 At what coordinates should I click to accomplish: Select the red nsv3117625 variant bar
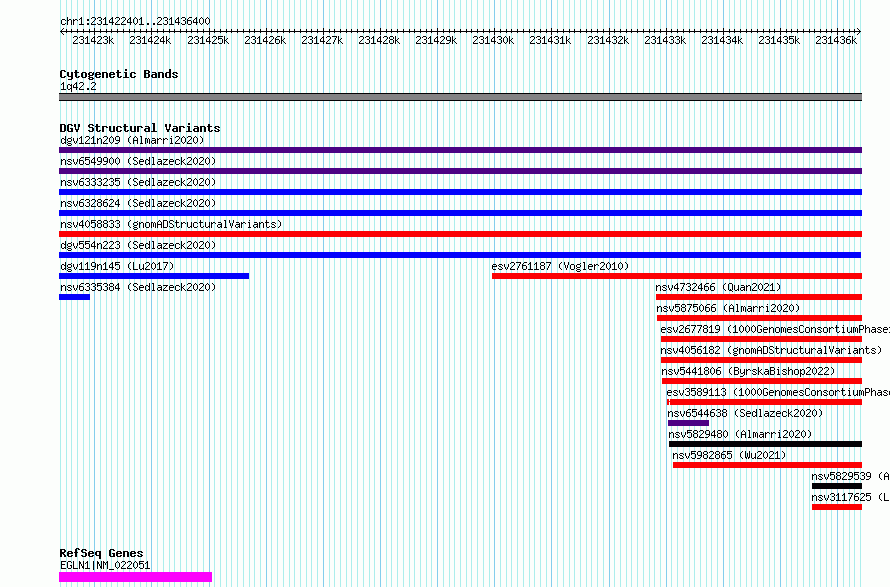[837, 507]
